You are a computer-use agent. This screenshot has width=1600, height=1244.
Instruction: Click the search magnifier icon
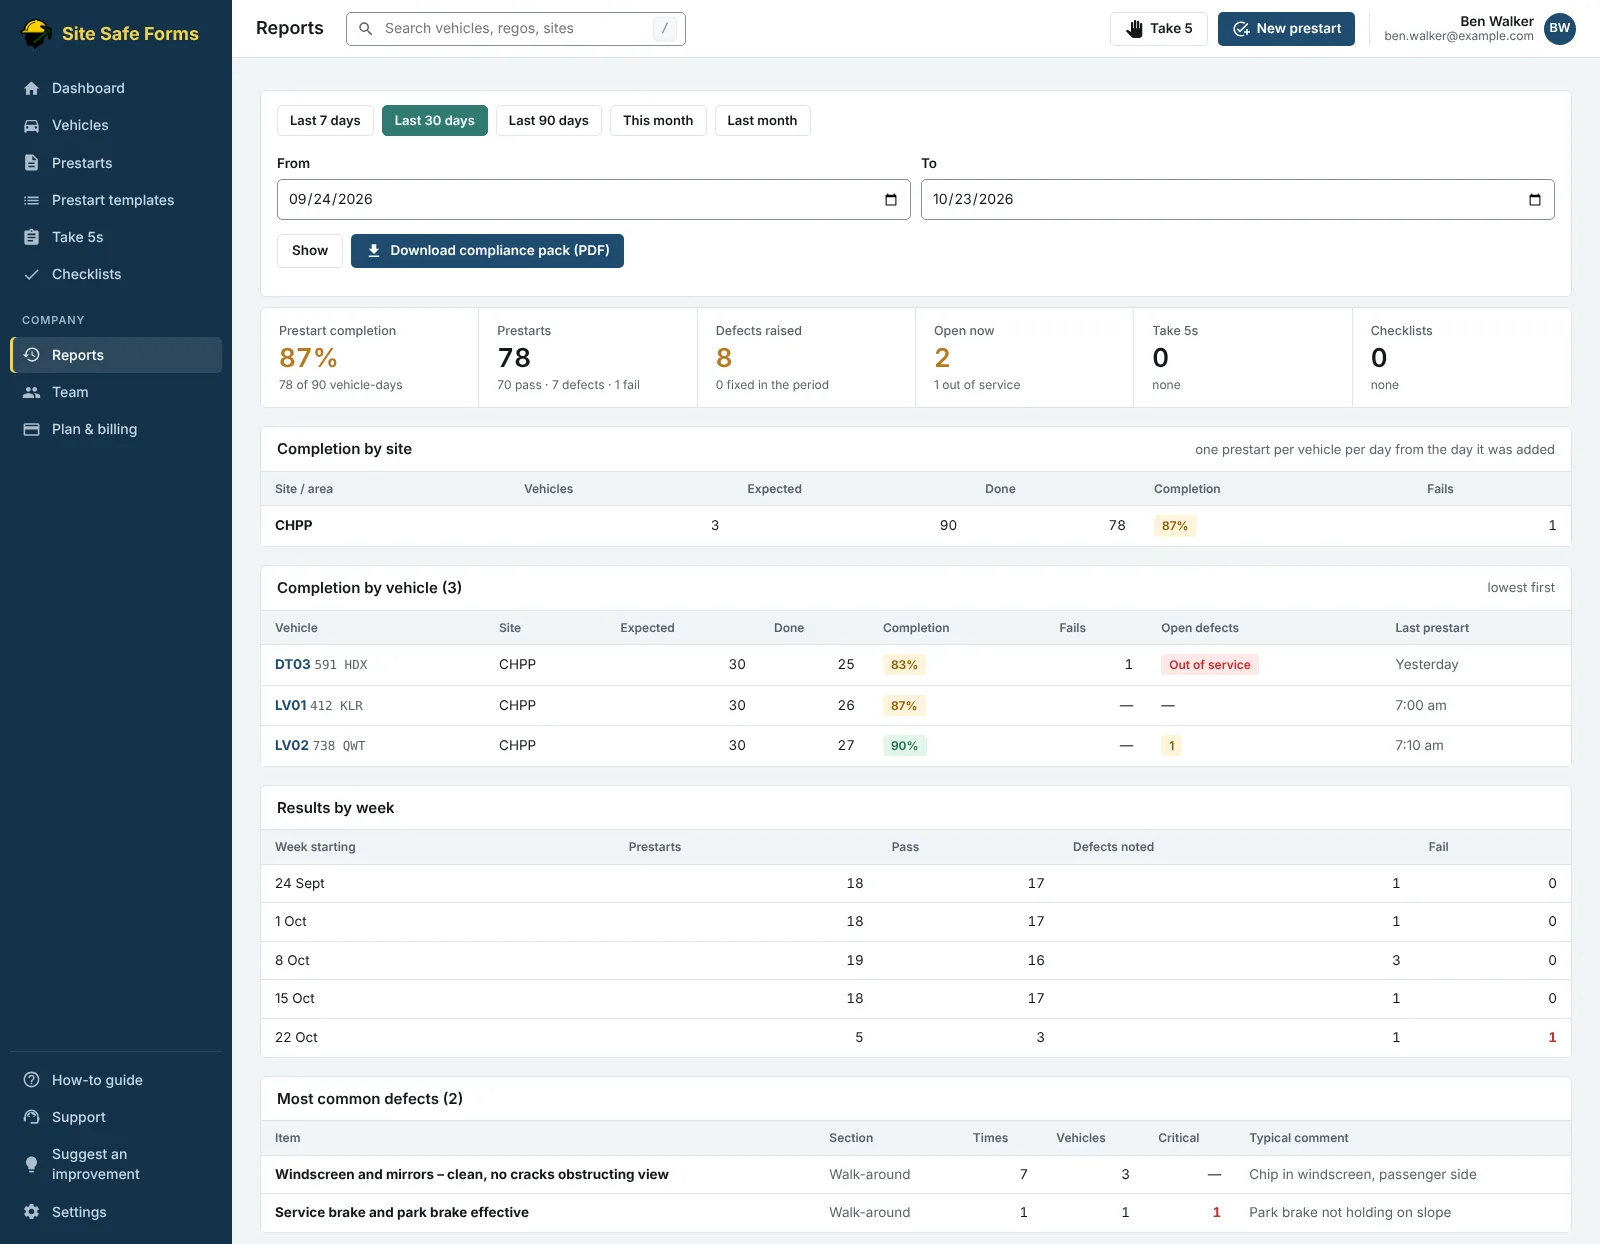[366, 29]
